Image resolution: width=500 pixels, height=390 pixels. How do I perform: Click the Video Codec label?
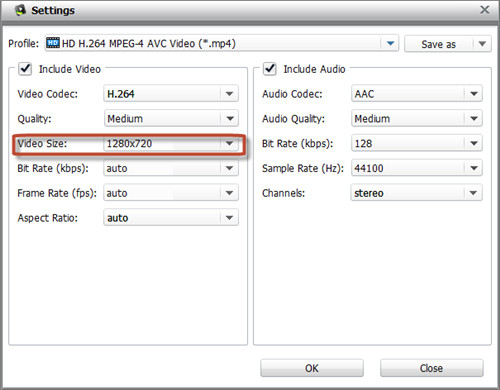point(47,94)
